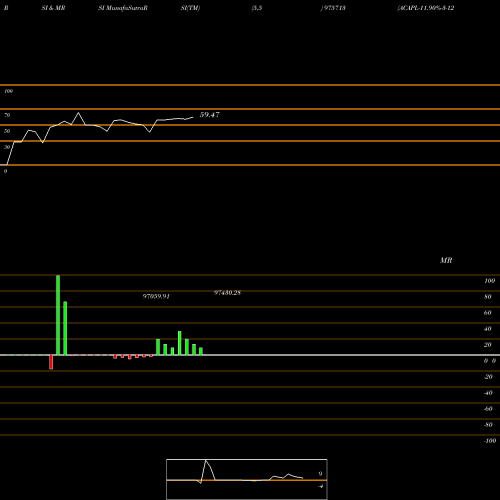Click the large red negative MR bar
Screen dimensions: 500x500
tap(51, 362)
